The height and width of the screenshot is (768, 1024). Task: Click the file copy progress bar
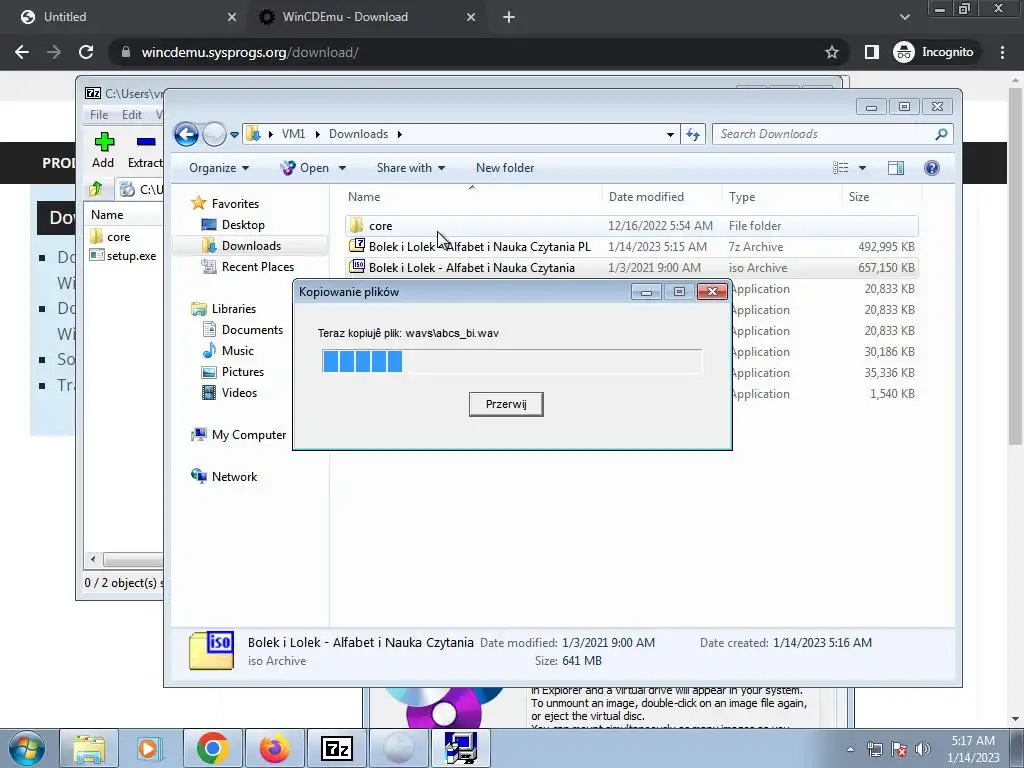(x=512, y=361)
